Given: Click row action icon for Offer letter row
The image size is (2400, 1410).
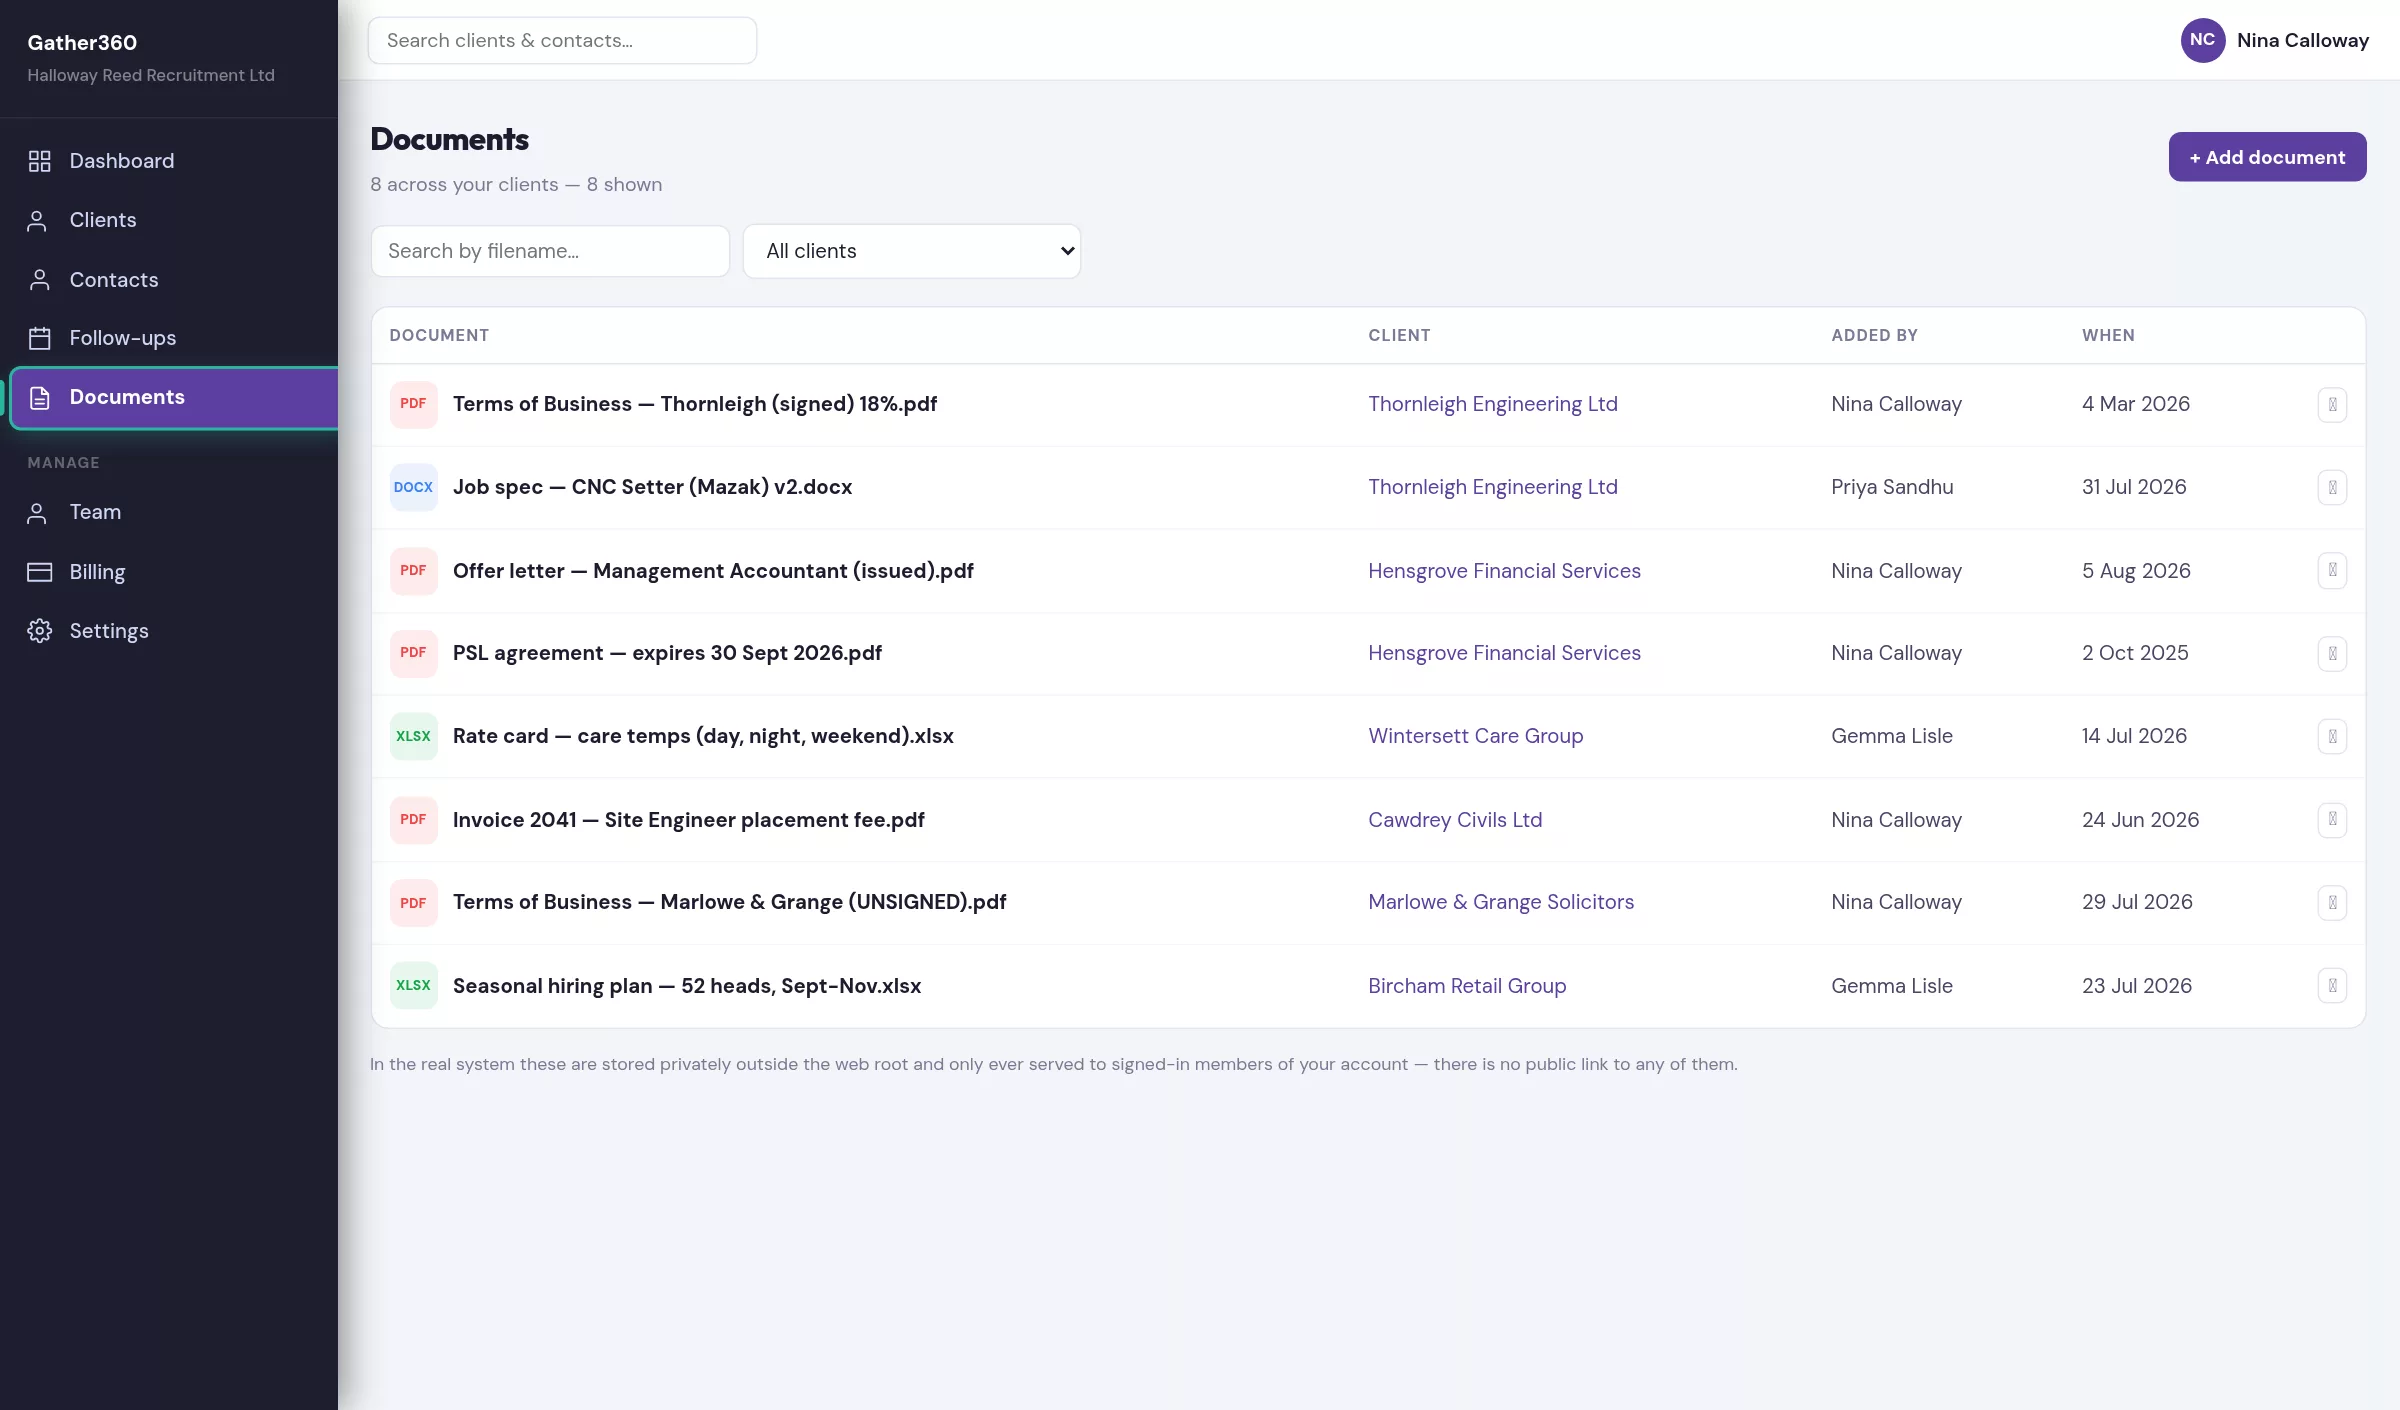Looking at the screenshot, I should click(x=2332, y=571).
